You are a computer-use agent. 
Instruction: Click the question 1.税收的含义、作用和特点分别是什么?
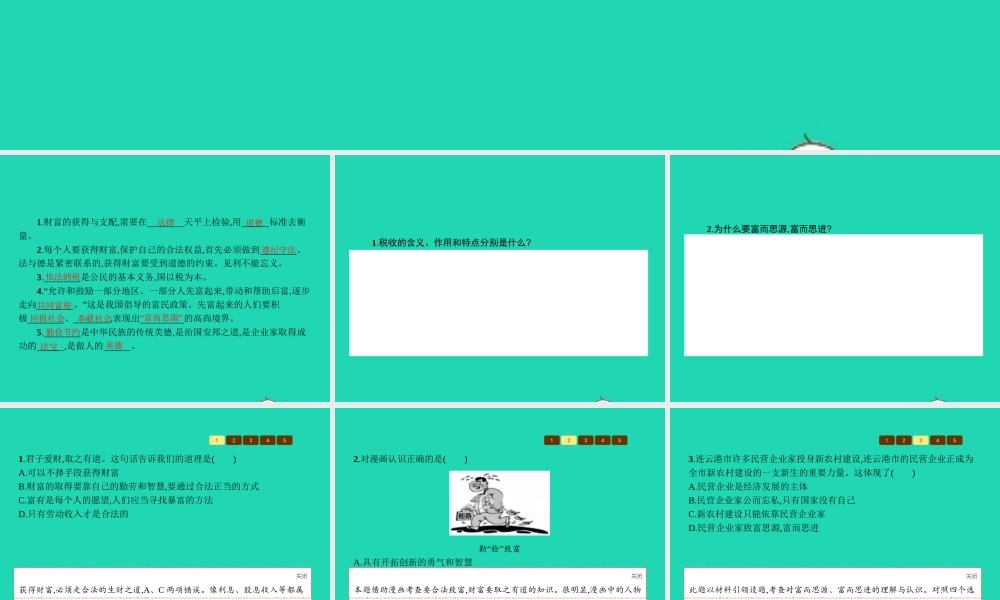coord(452,243)
